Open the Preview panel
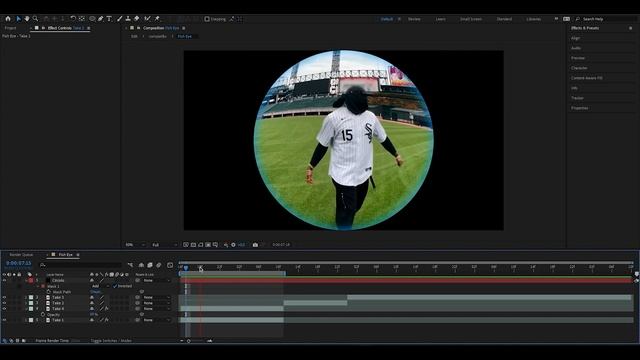The image size is (640, 360). 578,58
